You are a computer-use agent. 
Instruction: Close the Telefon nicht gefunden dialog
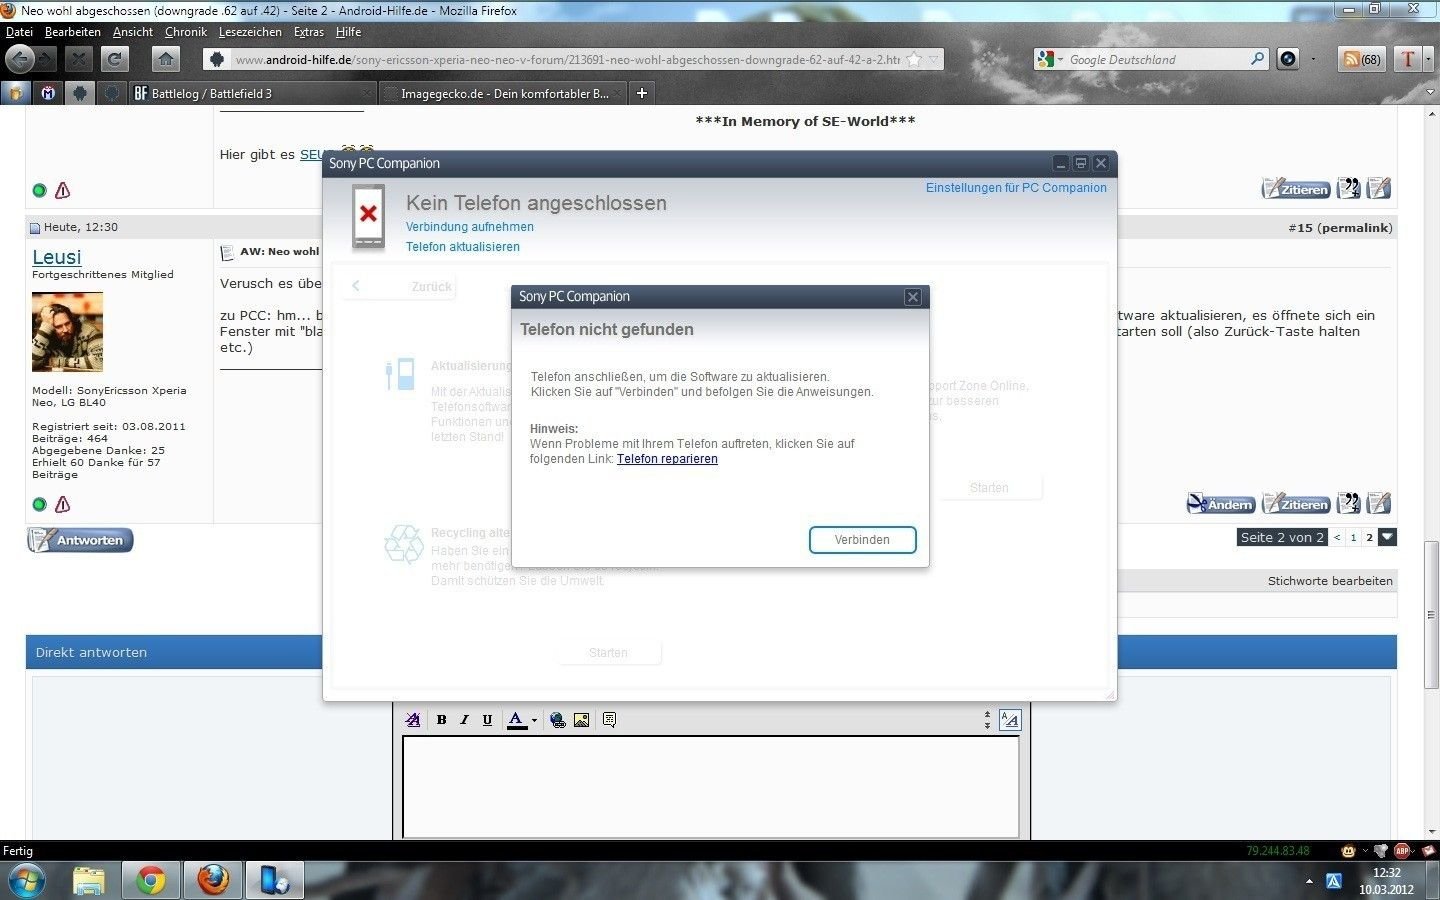pos(912,297)
